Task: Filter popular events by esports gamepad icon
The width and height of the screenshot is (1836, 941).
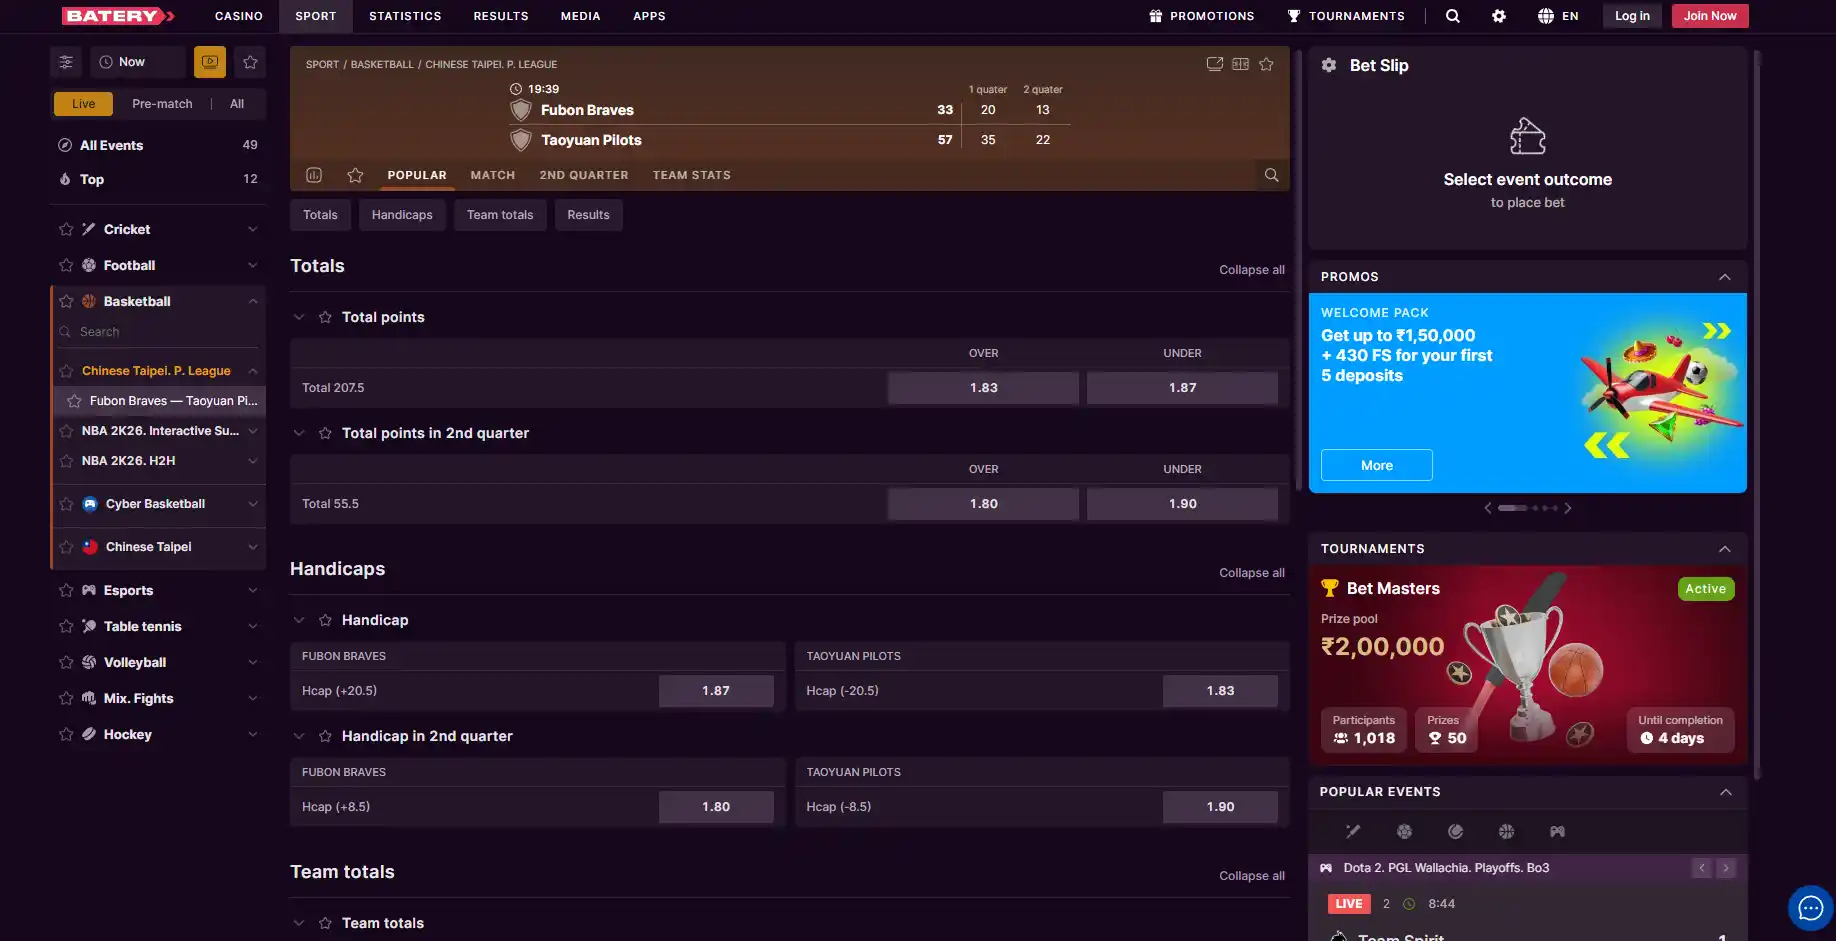Action: tap(1557, 832)
